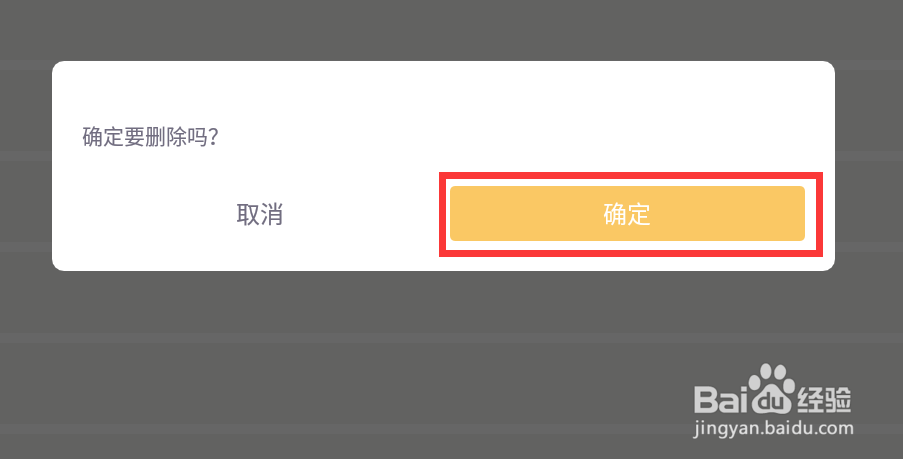The image size is (903, 459).
Task: Tap the gray 取消 text to dismiss
Action: [259, 214]
